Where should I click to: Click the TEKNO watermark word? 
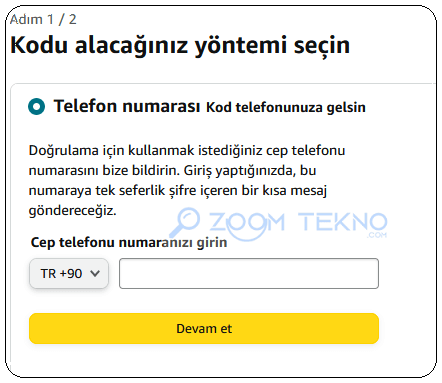343,222
